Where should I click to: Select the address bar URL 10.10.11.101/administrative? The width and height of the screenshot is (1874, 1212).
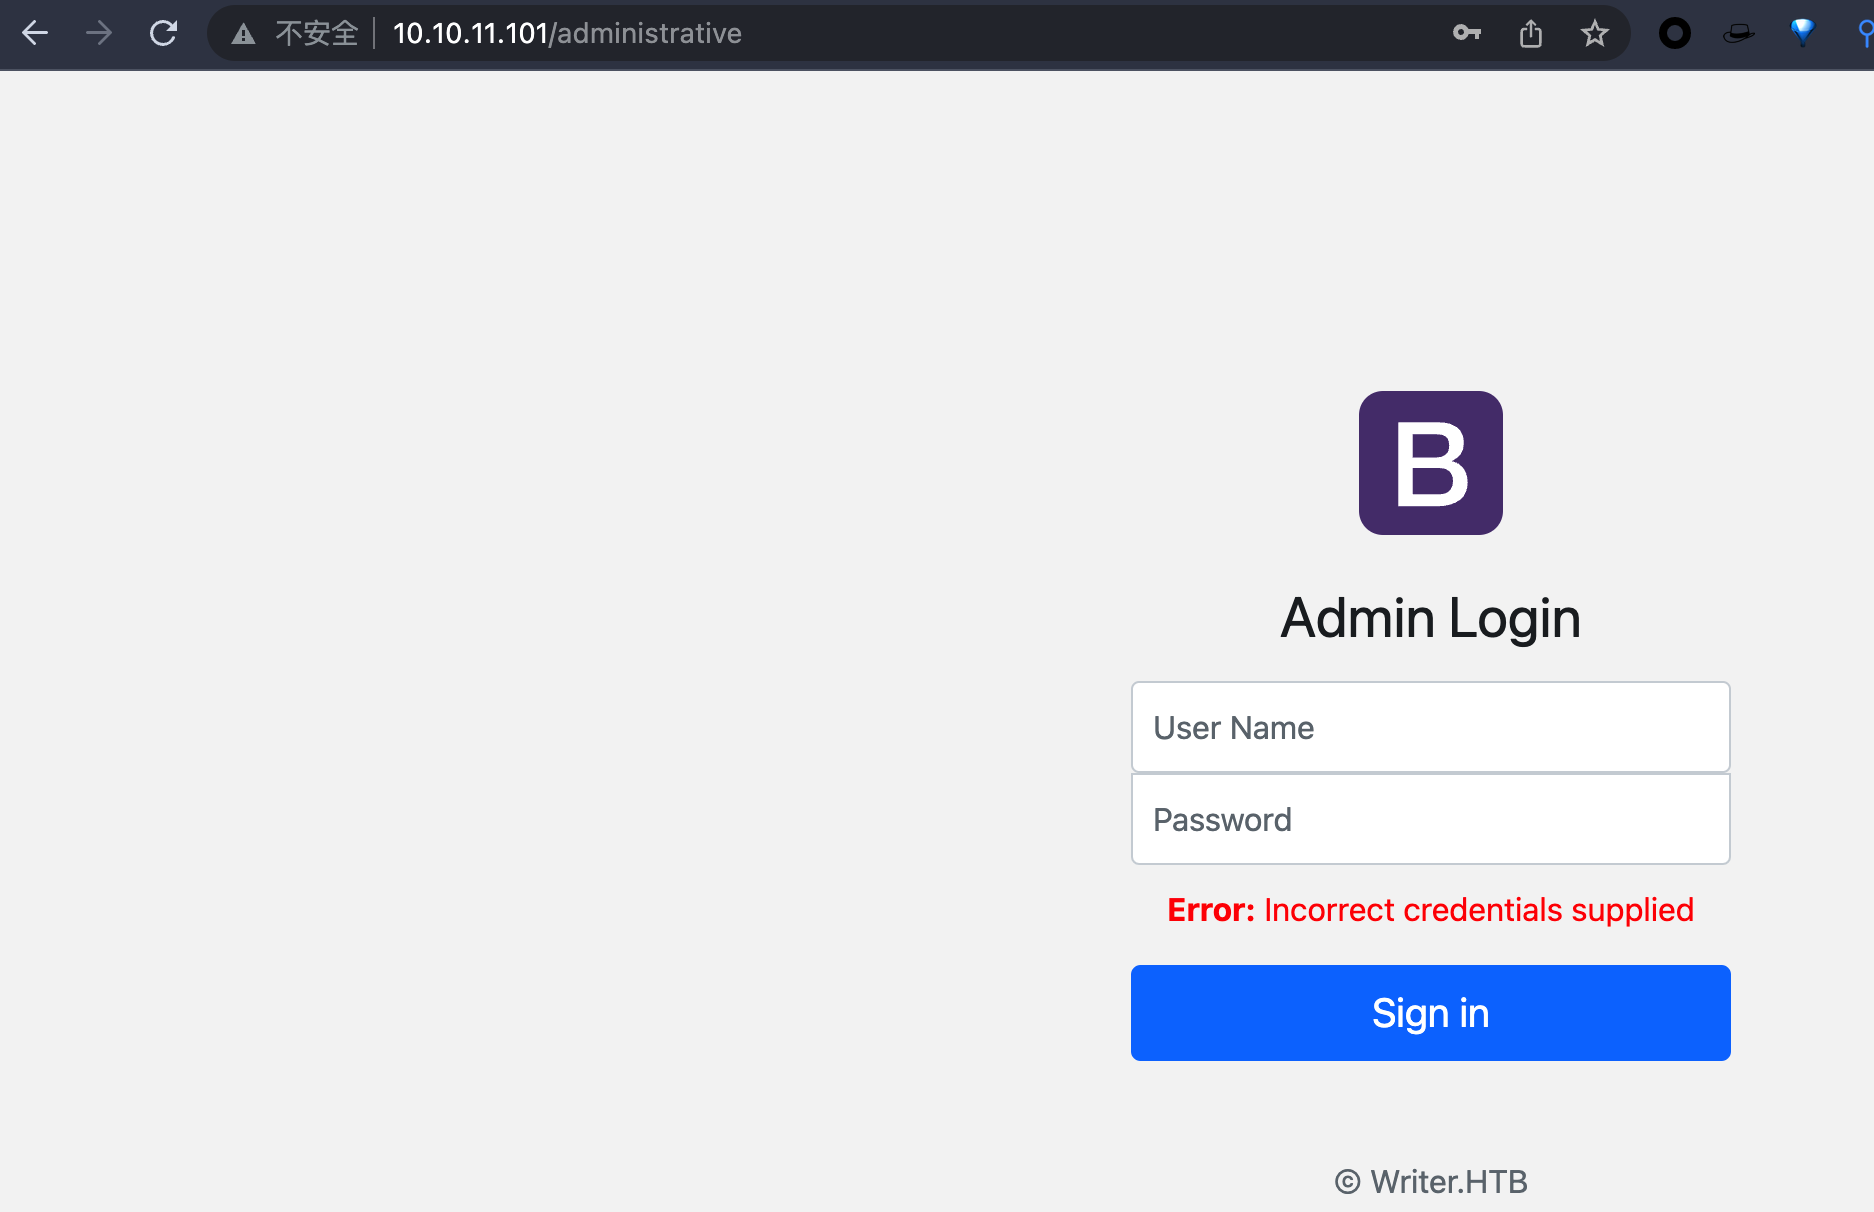567,34
